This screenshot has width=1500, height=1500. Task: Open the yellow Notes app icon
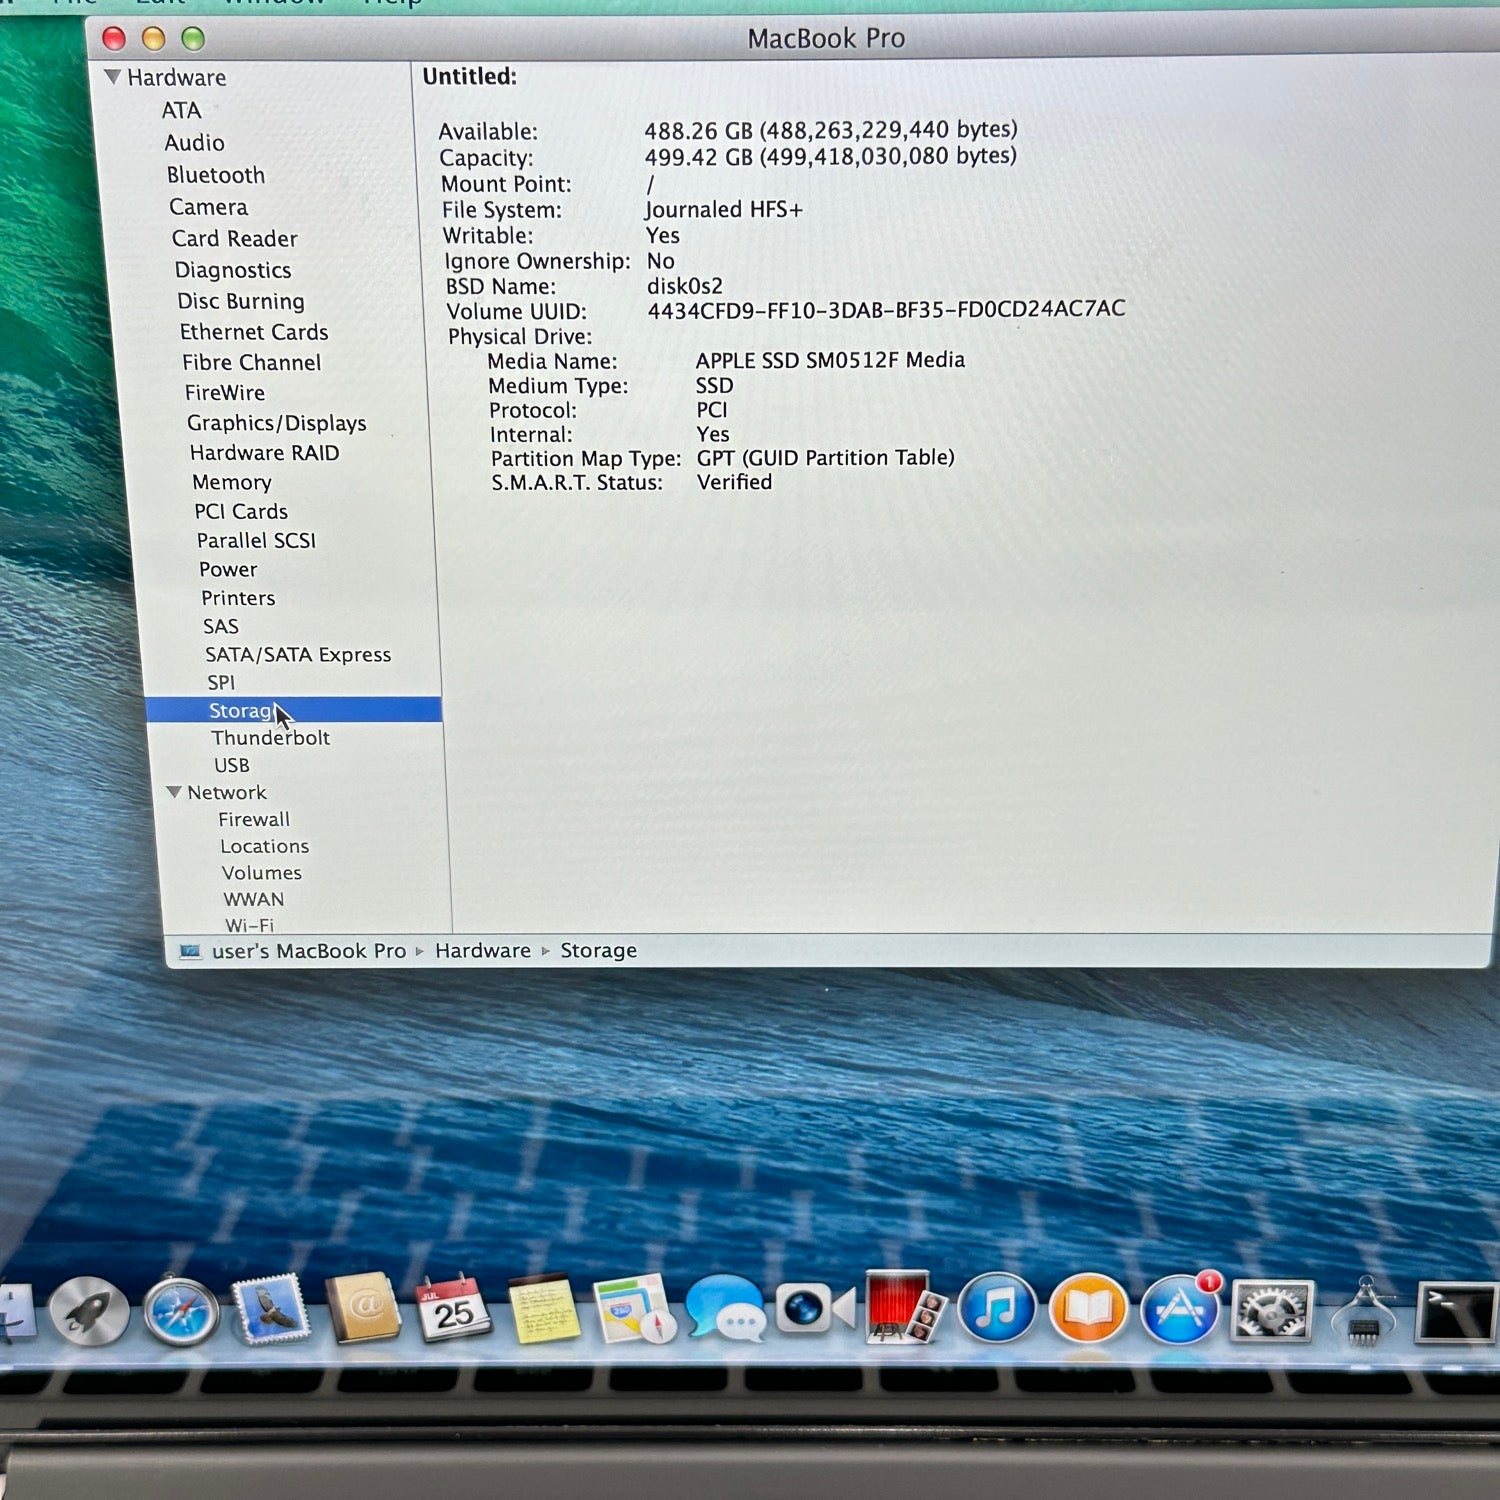click(543, 1308)
